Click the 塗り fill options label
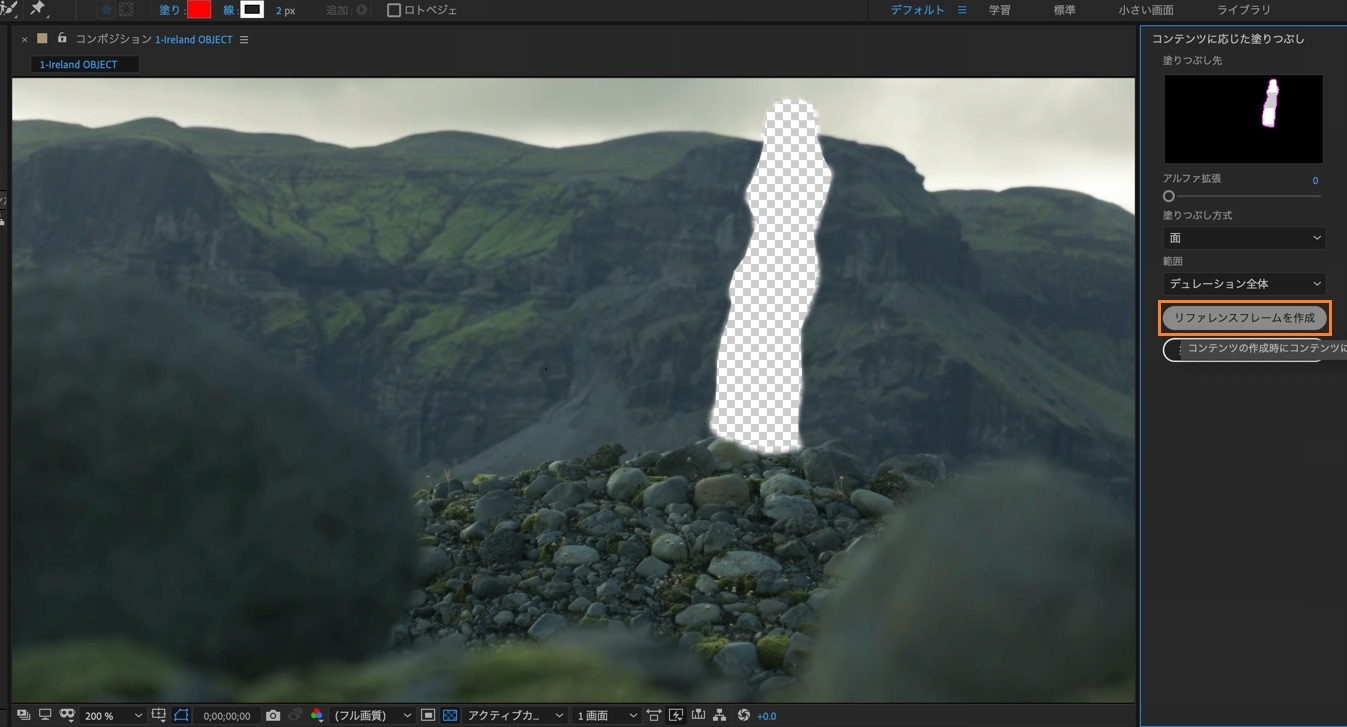 coord(168,10)
